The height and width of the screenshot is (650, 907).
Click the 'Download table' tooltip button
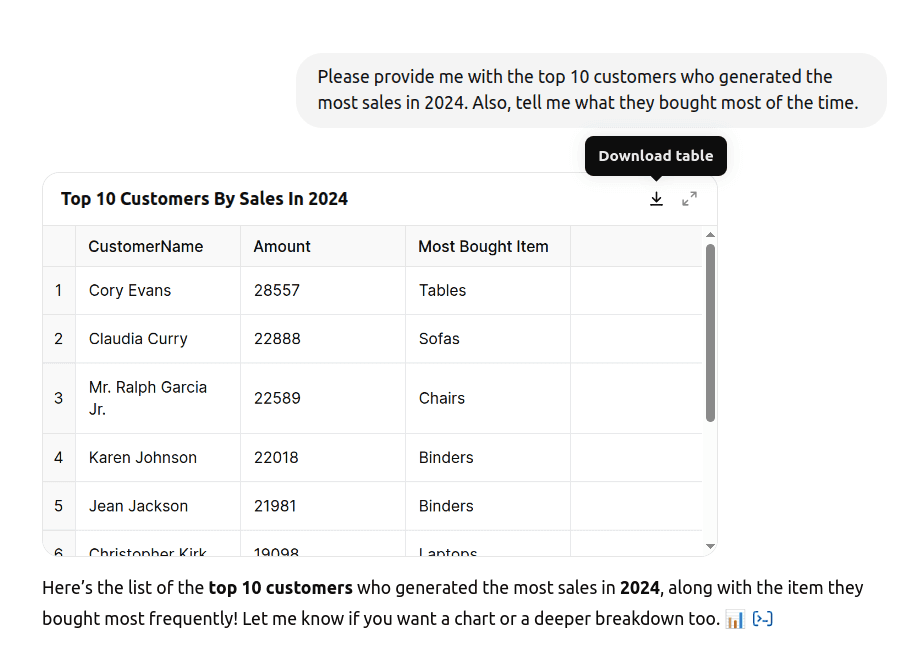655,156
